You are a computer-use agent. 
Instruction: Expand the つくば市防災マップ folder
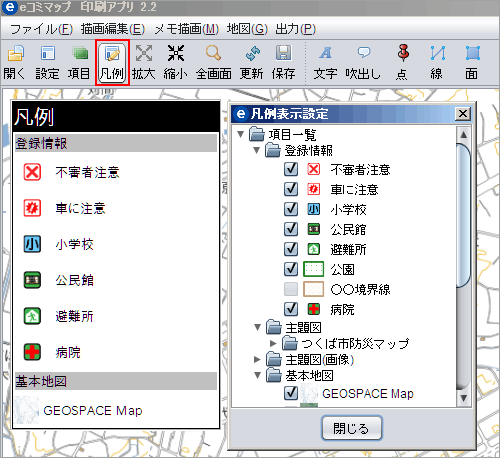[273, 343]
